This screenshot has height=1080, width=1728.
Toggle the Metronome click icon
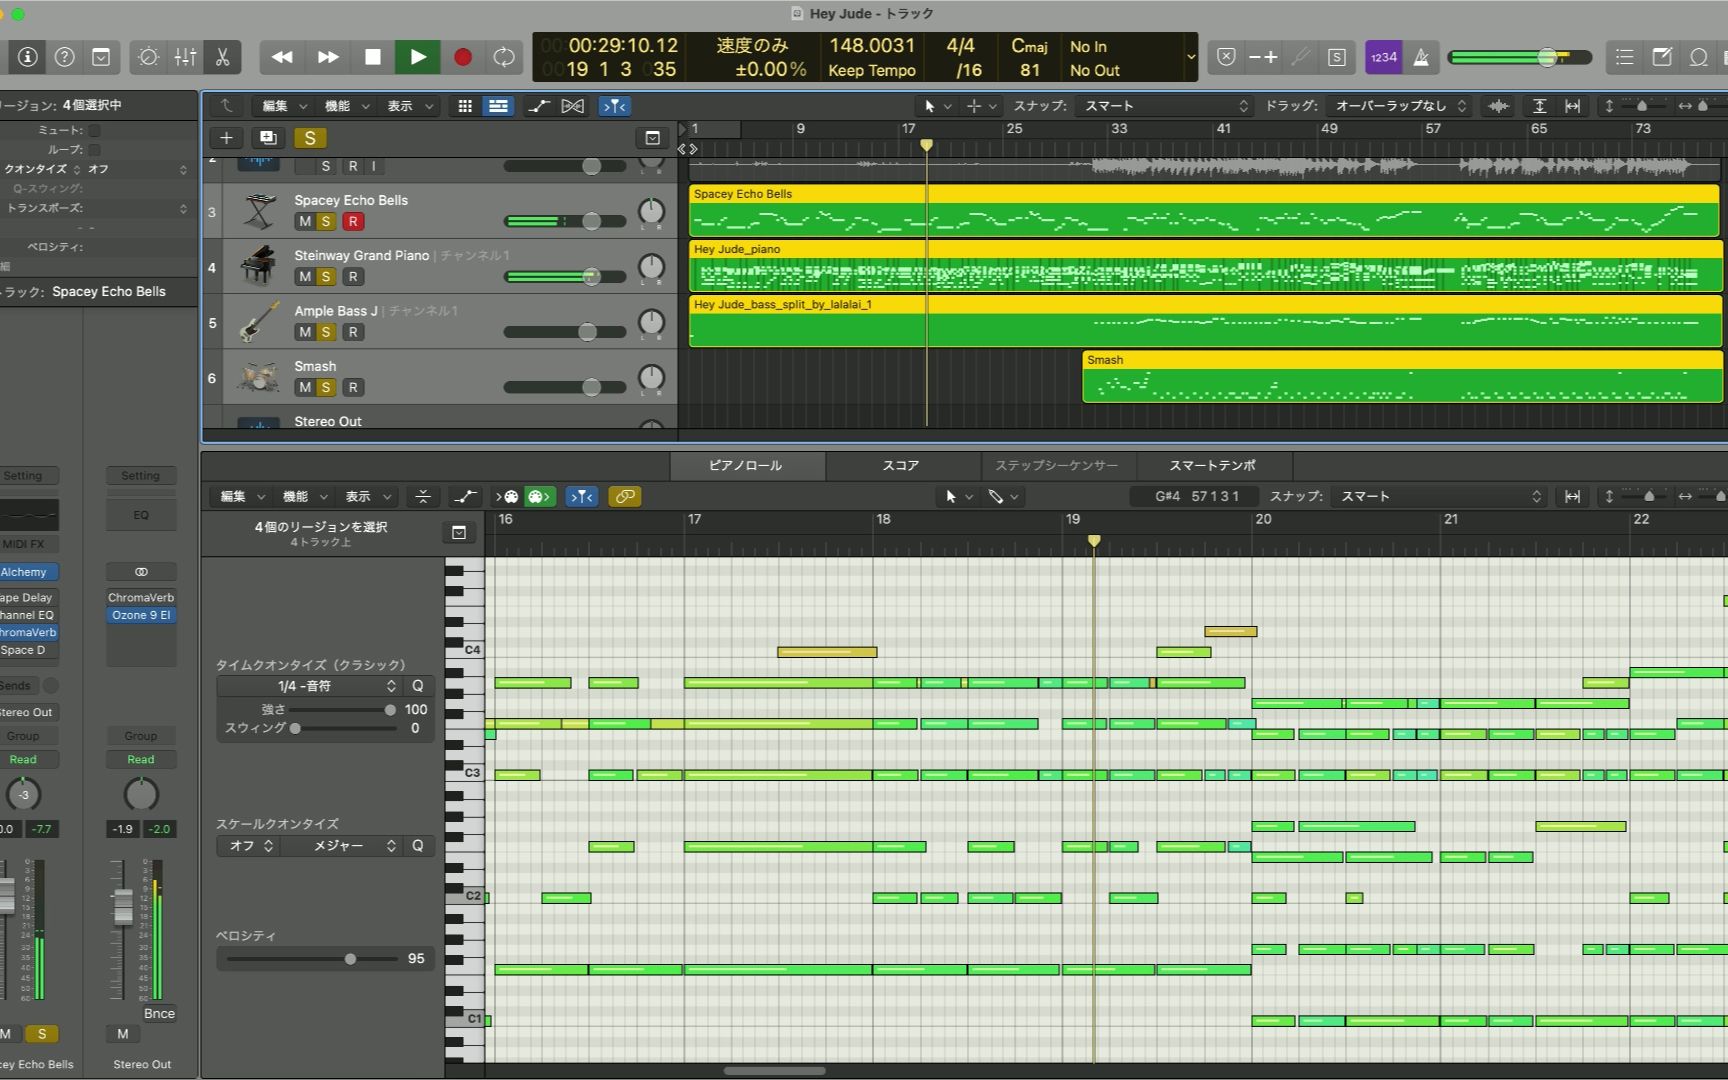pos(1421,57)
